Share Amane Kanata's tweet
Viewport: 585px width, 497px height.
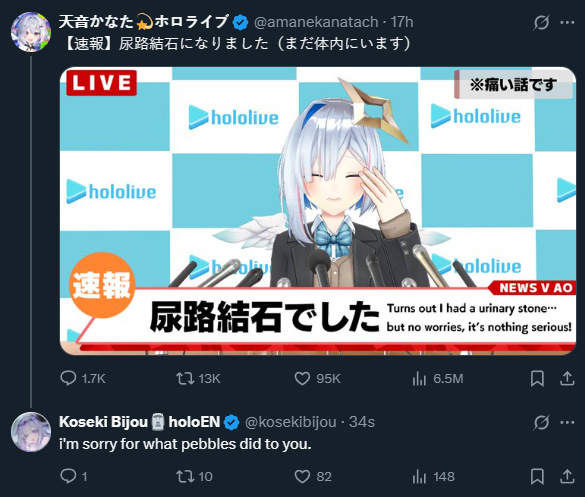pos(567,379)
